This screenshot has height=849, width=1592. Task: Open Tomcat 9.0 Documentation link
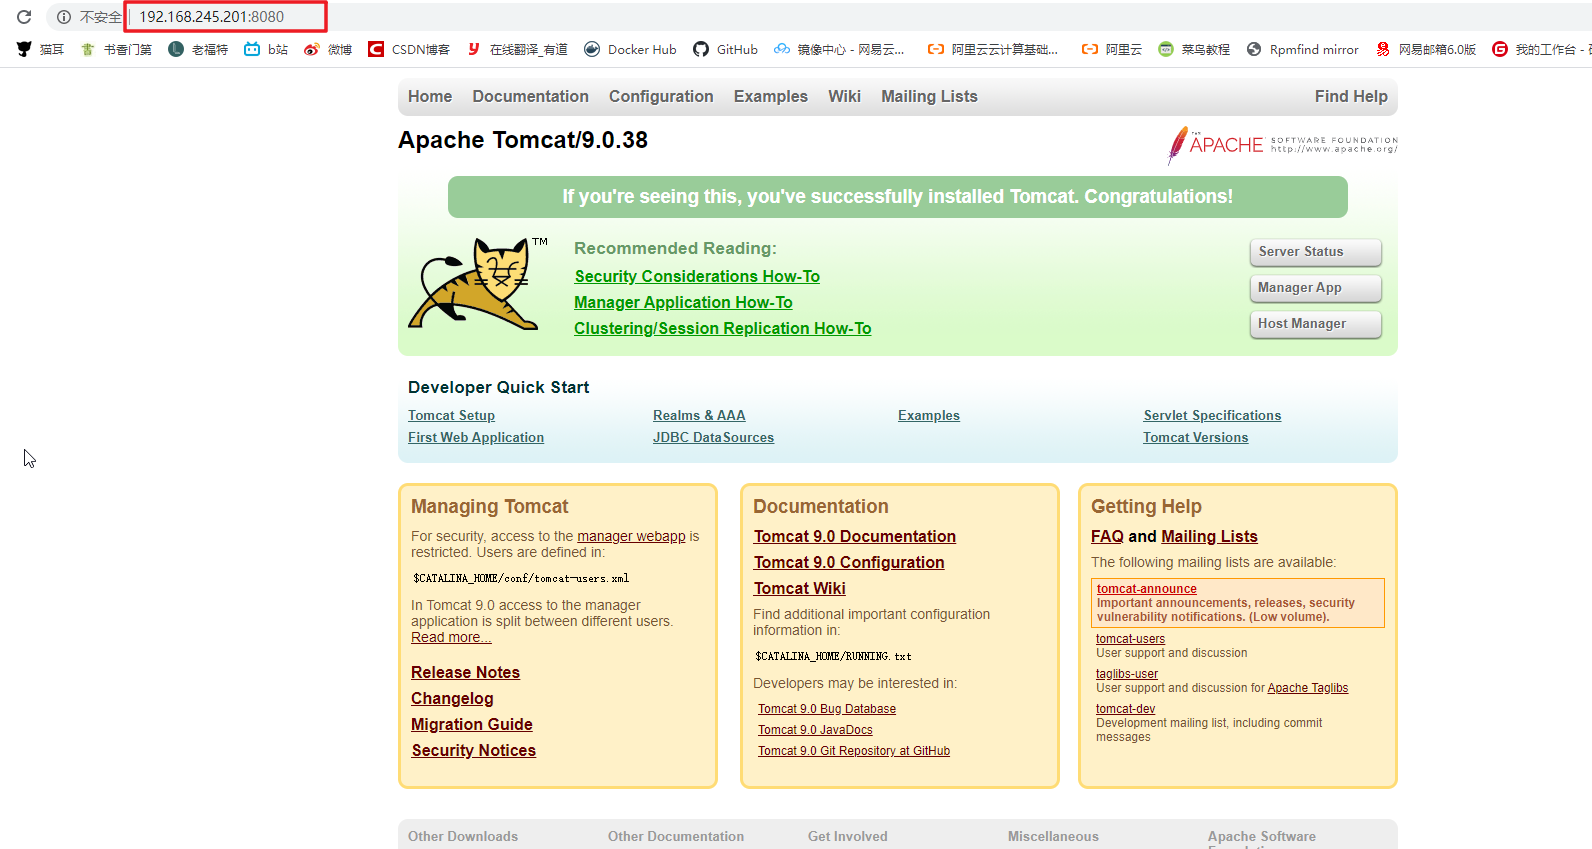[x=855, y=536]
